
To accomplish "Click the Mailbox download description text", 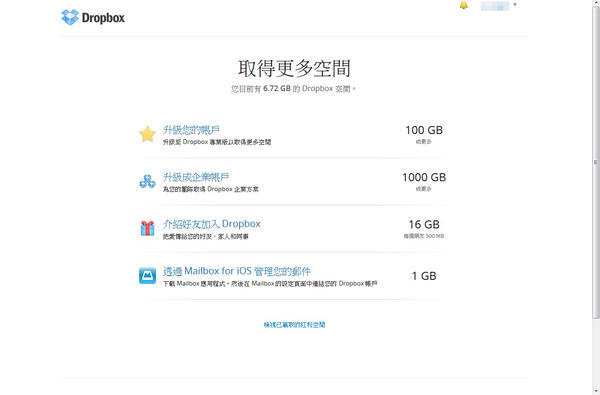I will coord(270,284).
